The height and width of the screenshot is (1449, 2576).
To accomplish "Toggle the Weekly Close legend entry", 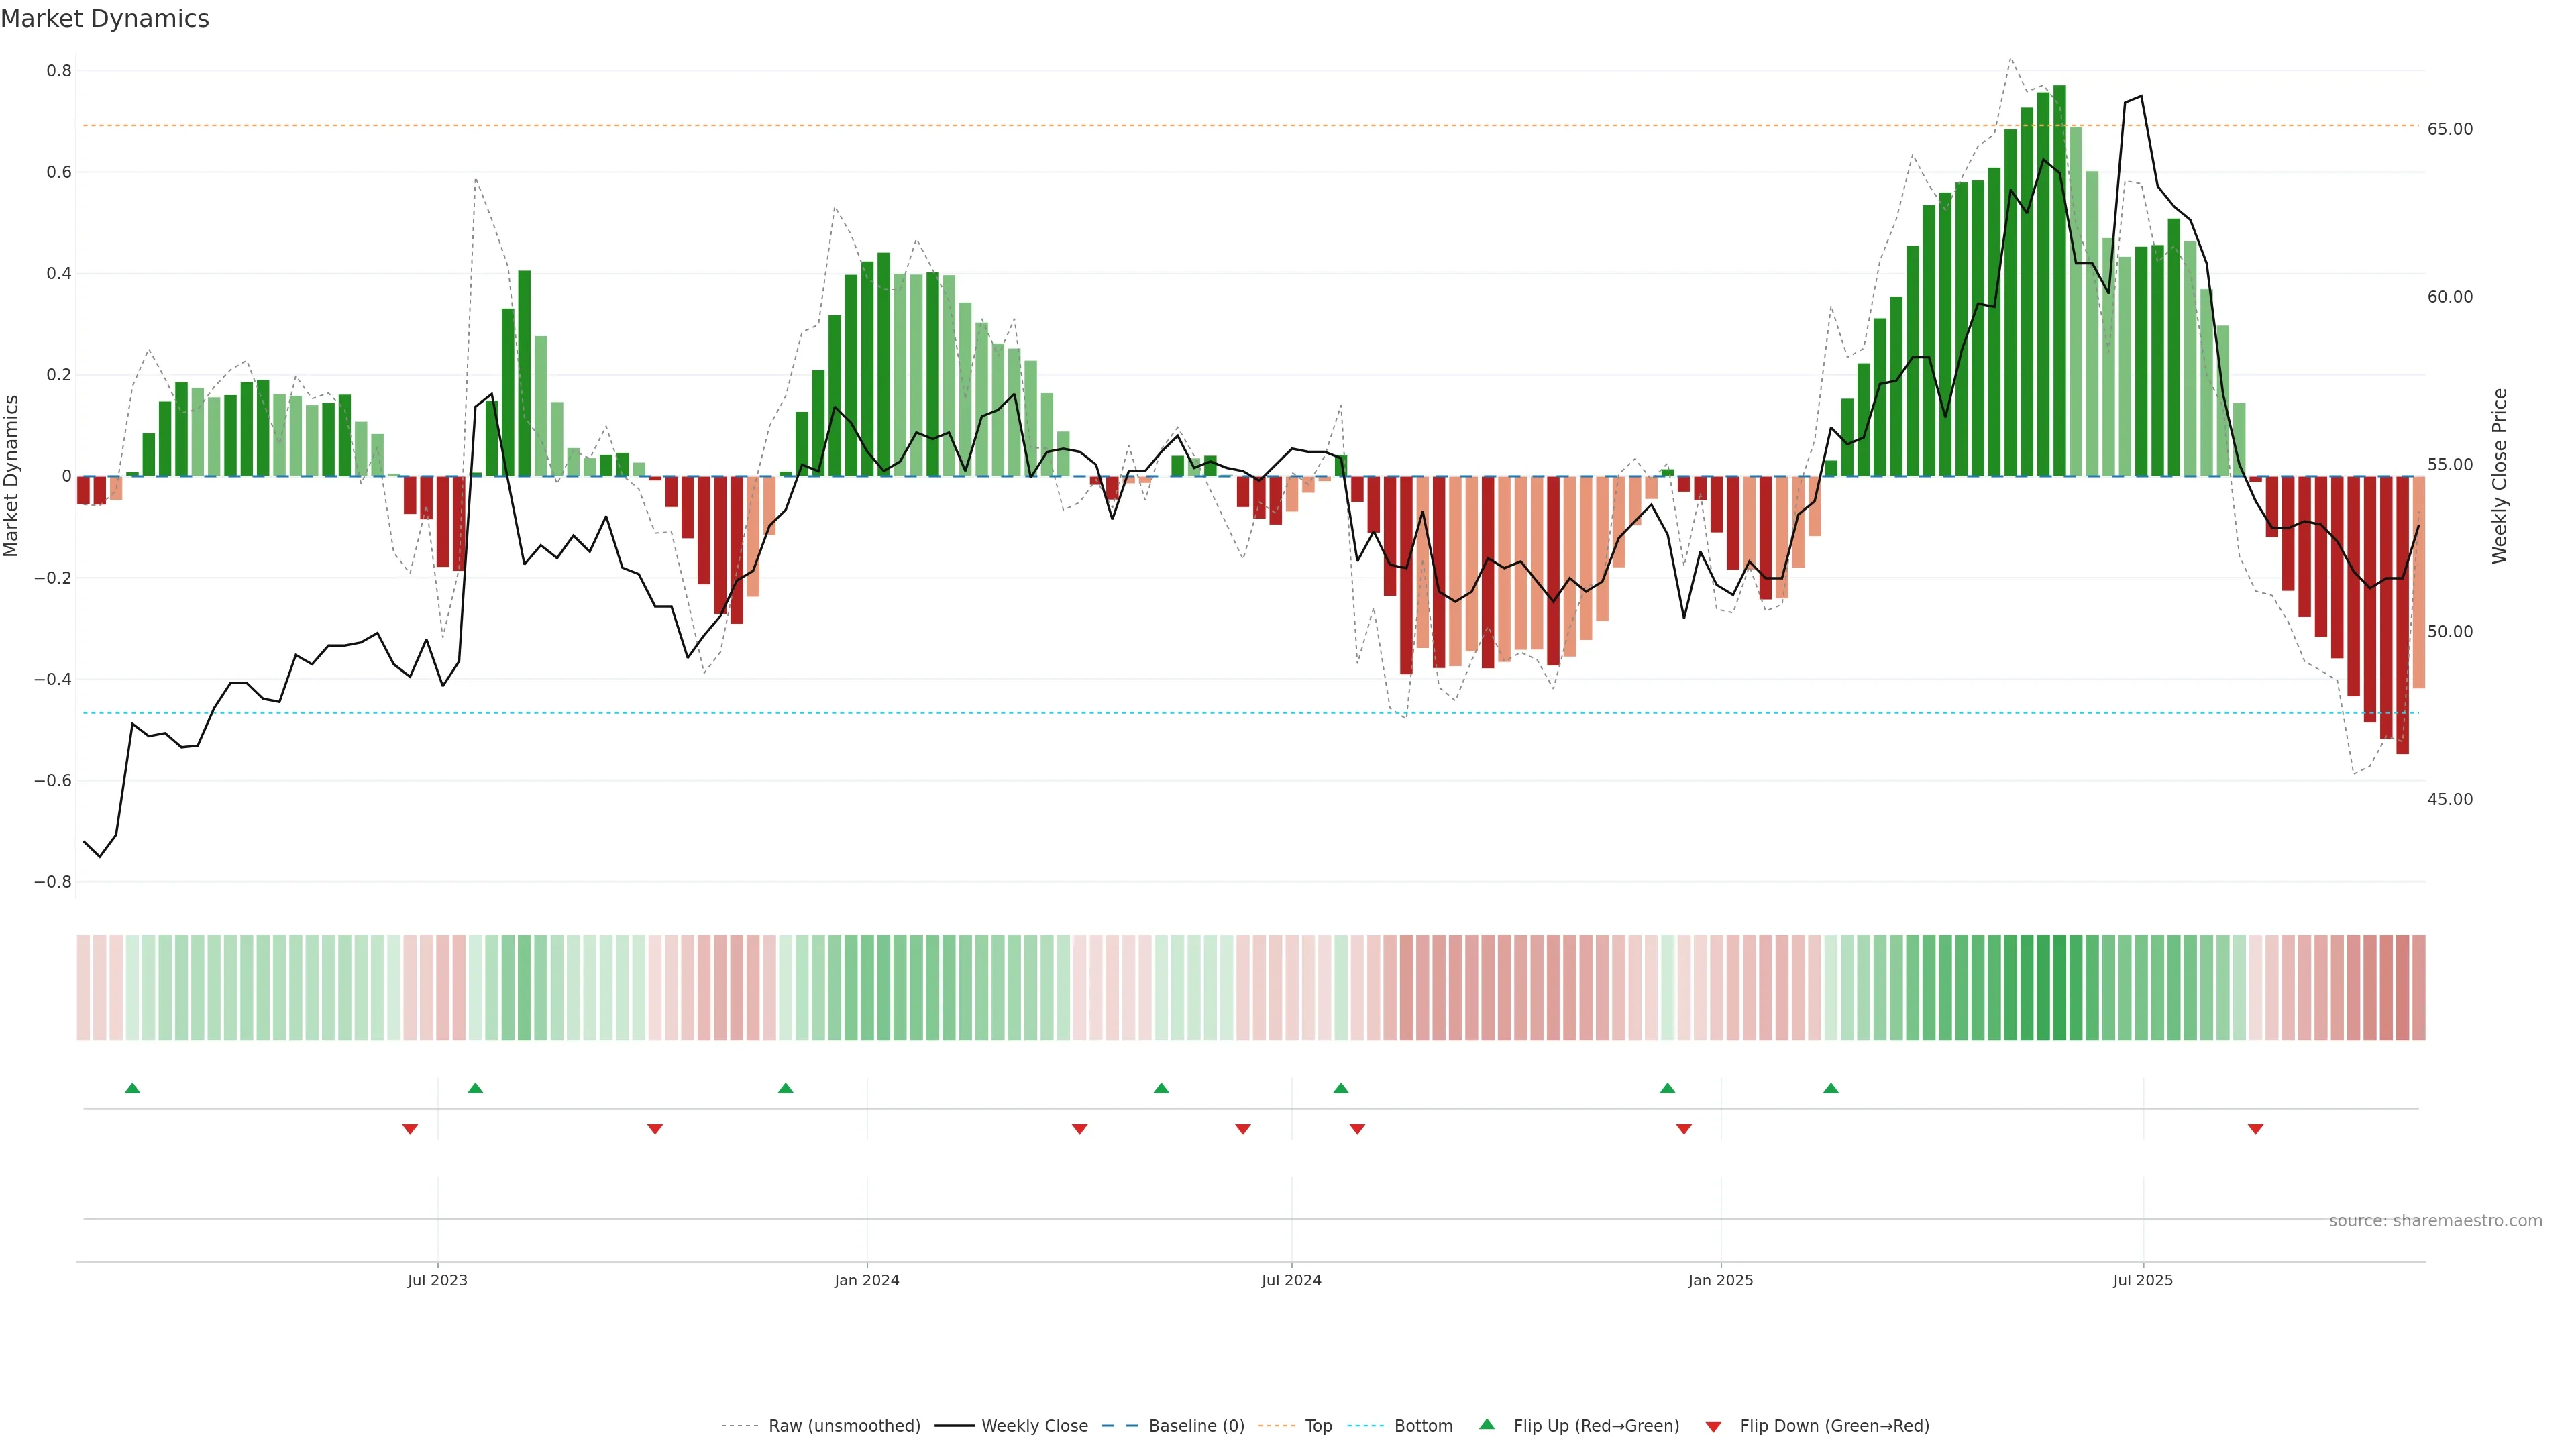I will pyautogui.click(x=1034, y=1425).
